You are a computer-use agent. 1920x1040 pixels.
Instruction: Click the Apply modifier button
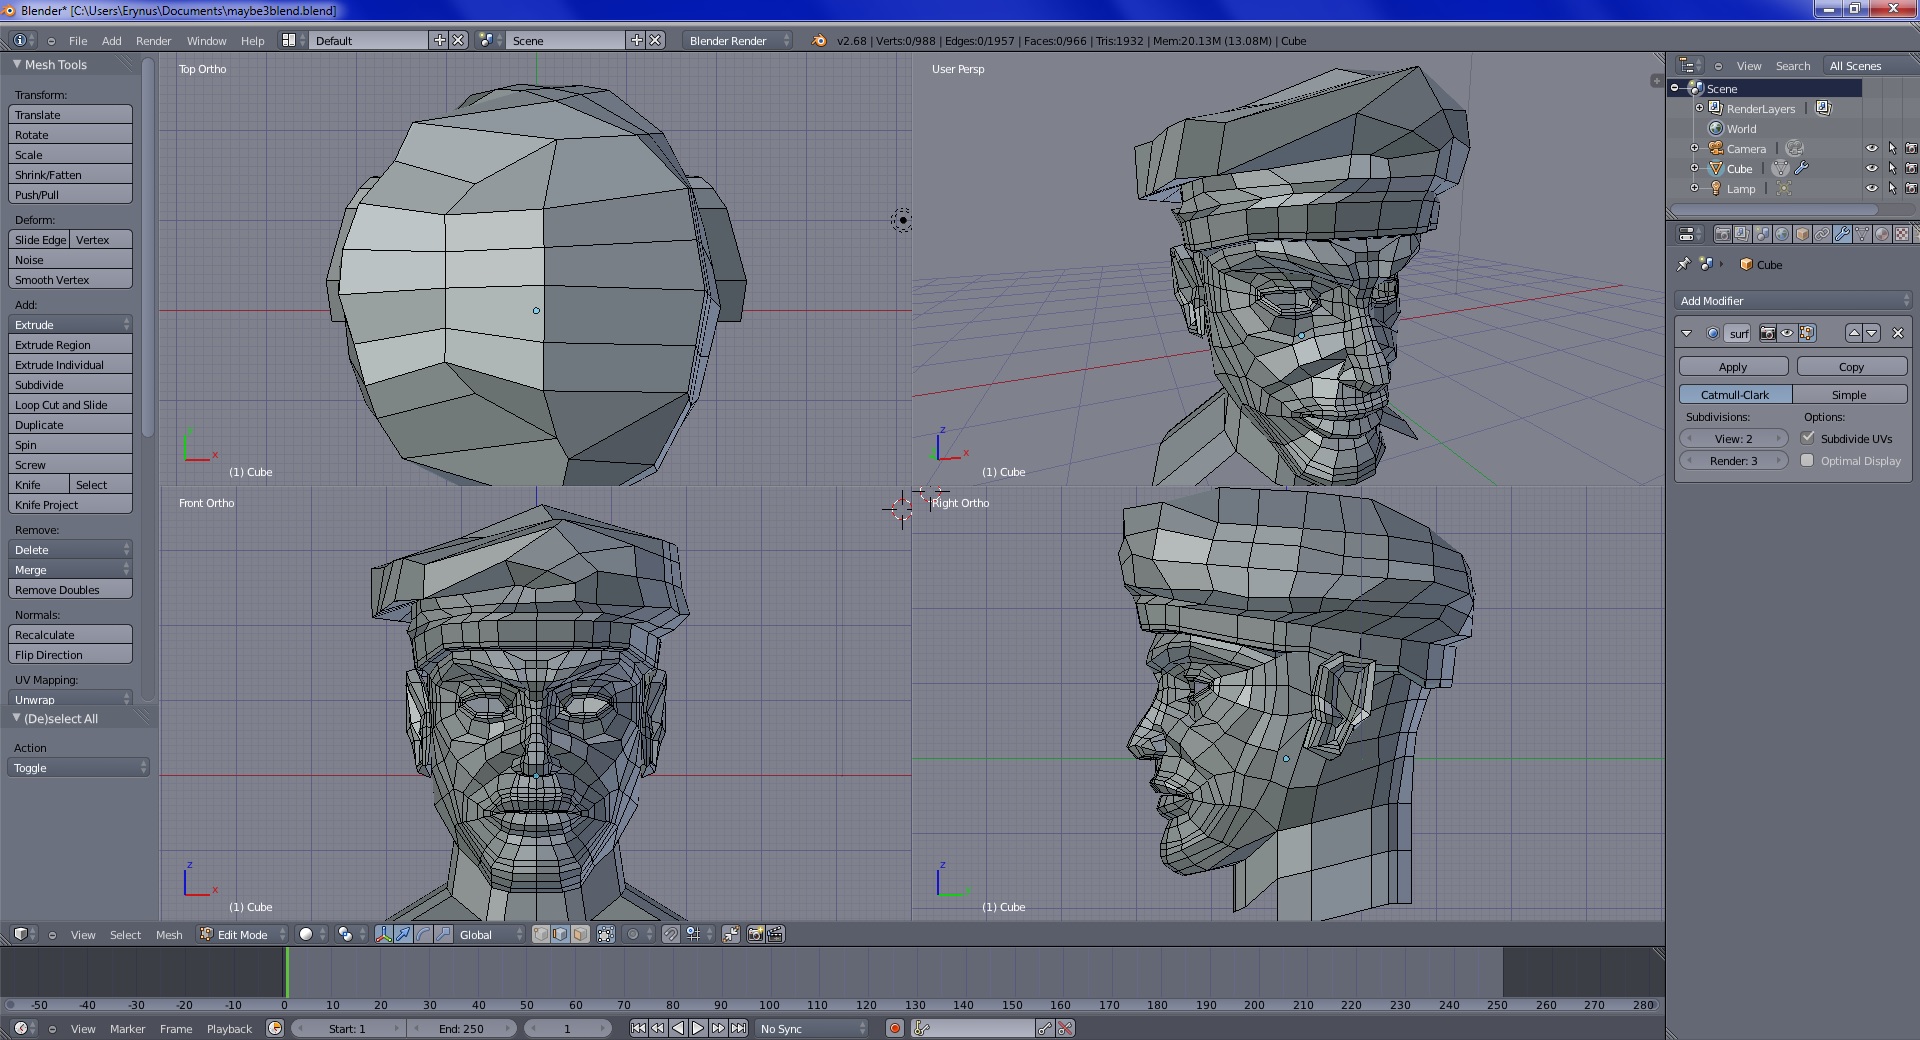click(1733, 367)
